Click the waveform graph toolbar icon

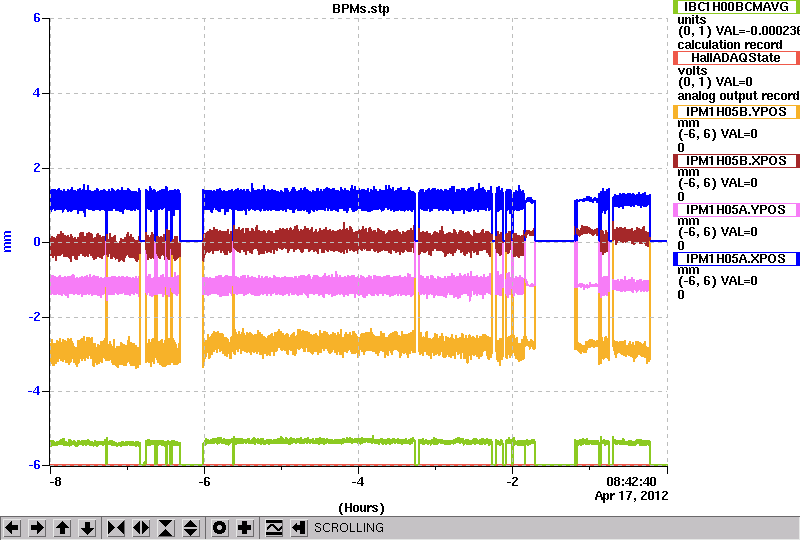tap(274, 527)
